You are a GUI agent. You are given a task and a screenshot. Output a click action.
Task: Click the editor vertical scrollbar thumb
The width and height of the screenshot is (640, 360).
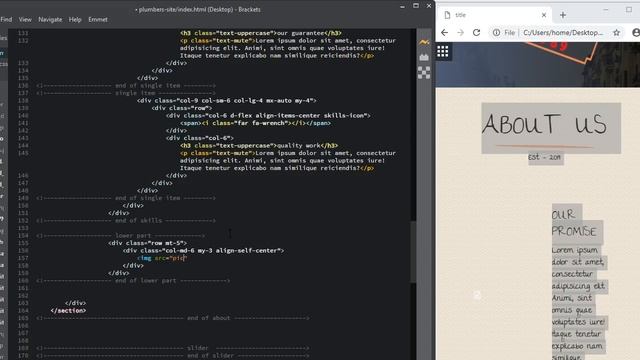coord(413,251)
